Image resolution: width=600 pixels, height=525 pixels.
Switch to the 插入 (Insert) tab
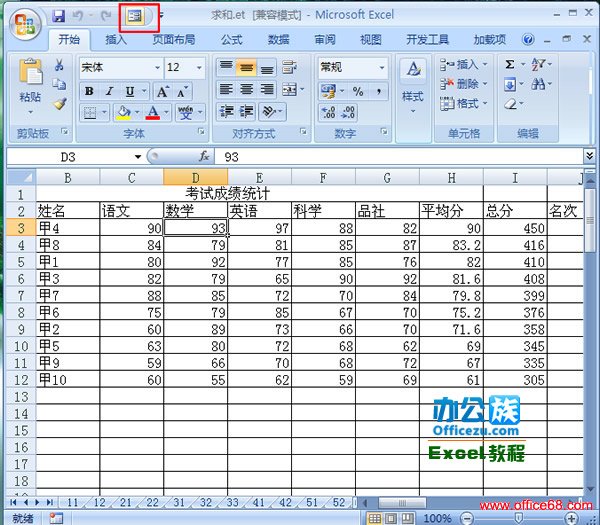click(116, 40)
